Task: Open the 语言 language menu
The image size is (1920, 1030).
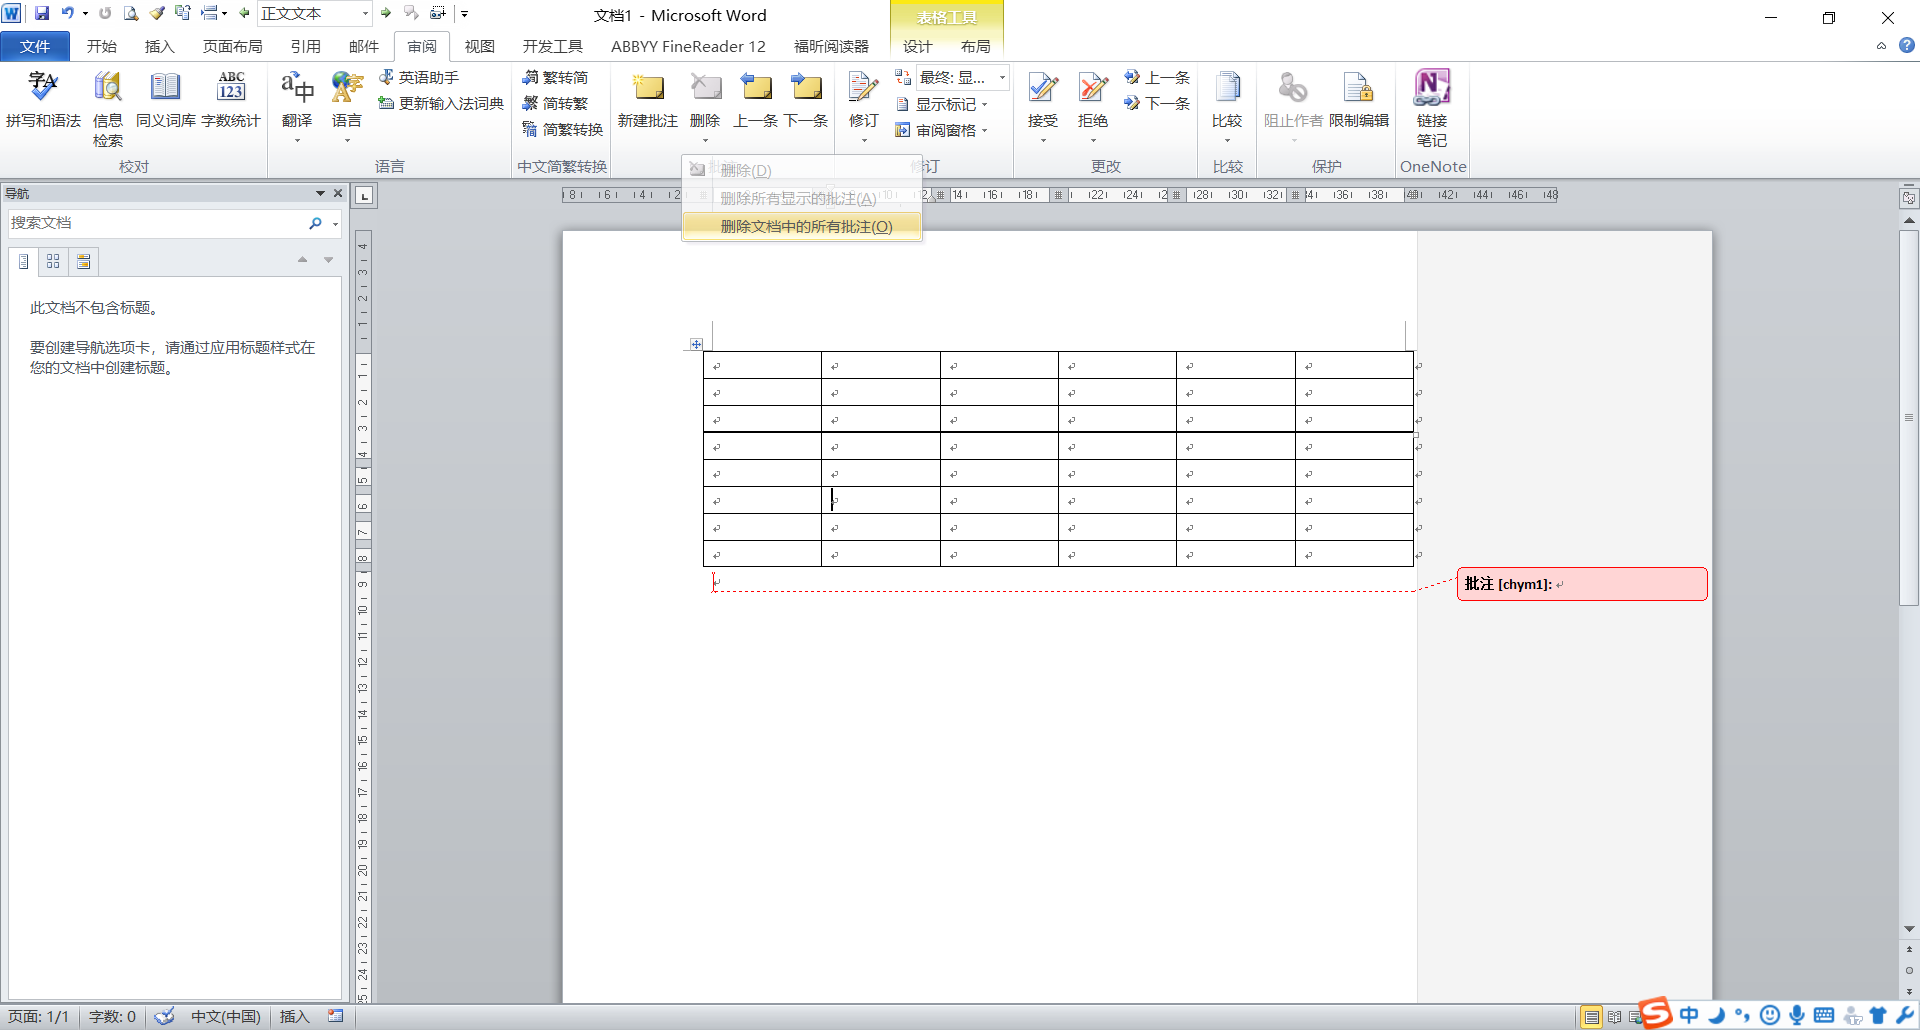Action: click(347, 106)
